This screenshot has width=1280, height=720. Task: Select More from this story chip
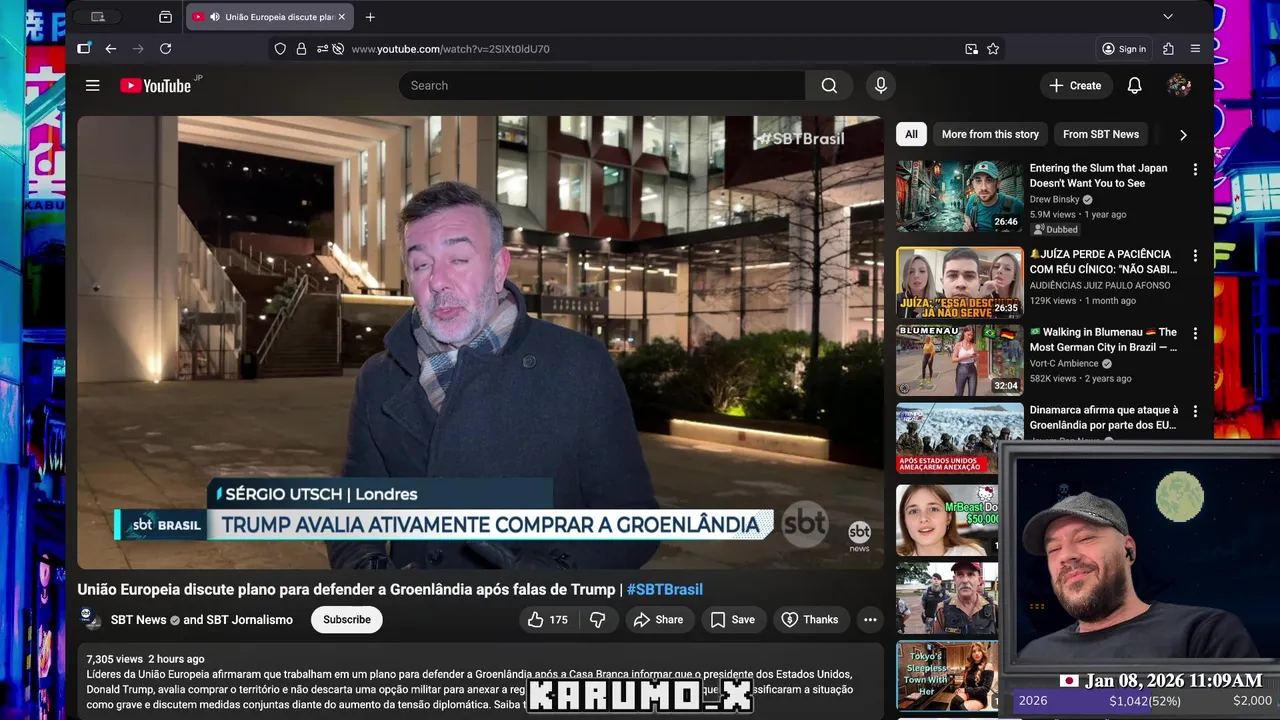pos(990,134)
